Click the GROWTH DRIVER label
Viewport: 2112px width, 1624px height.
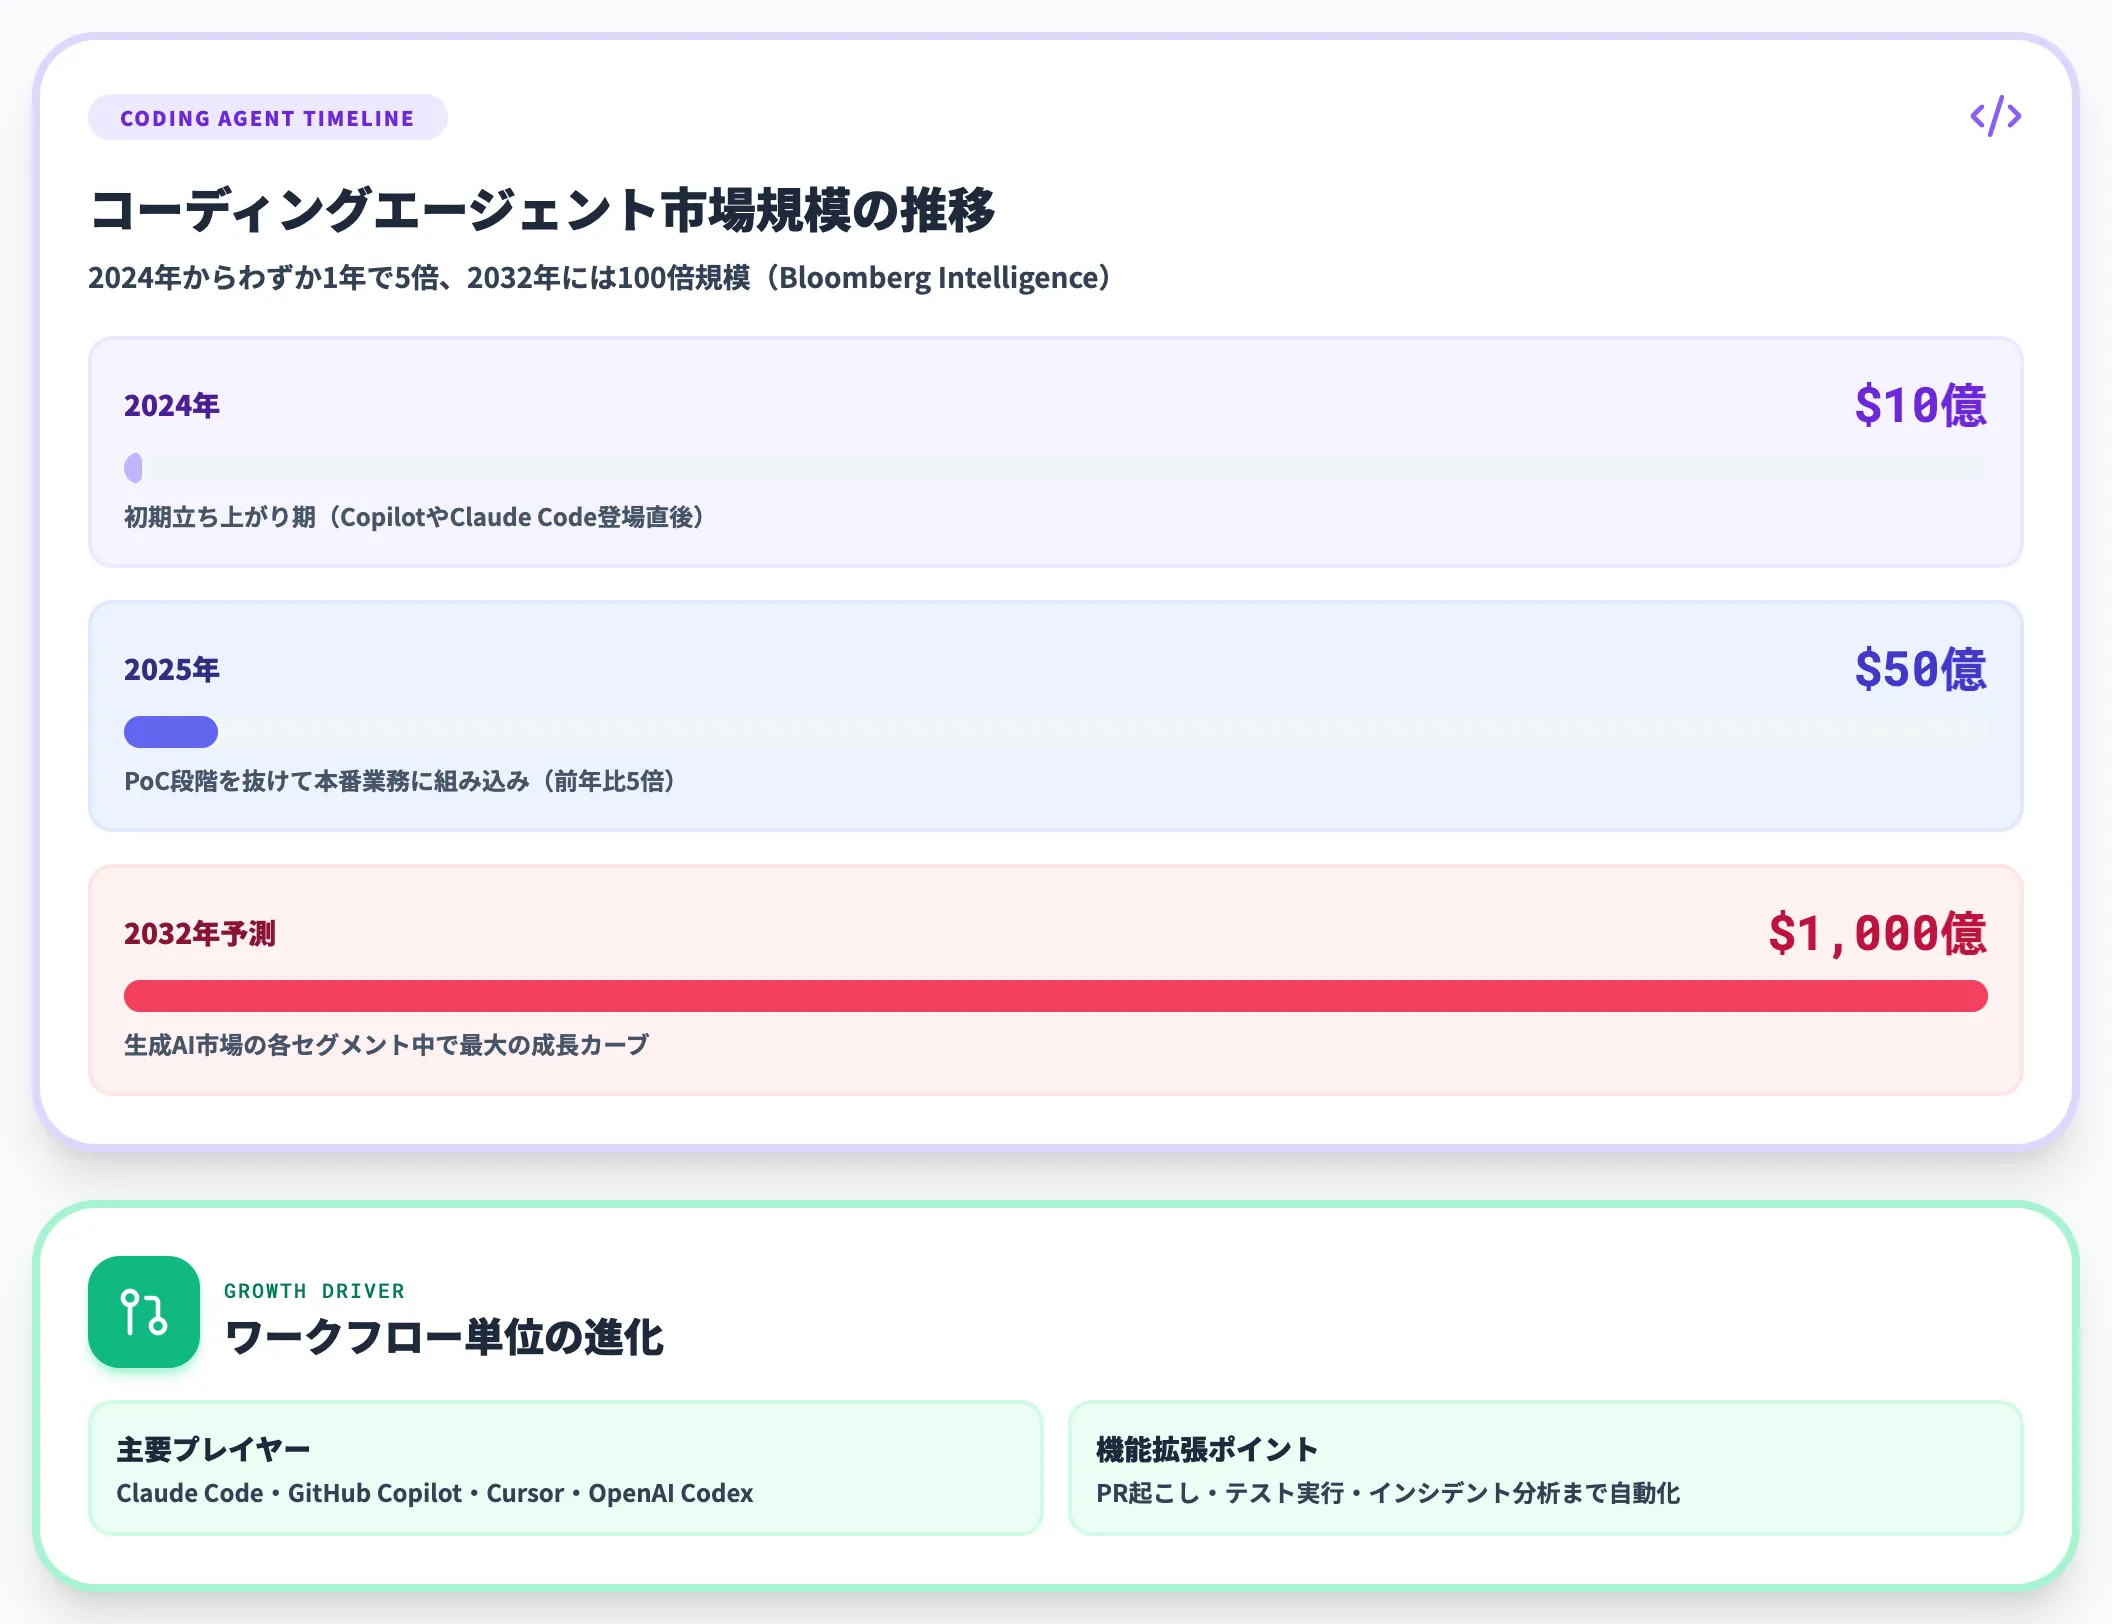coord(315,1291)
